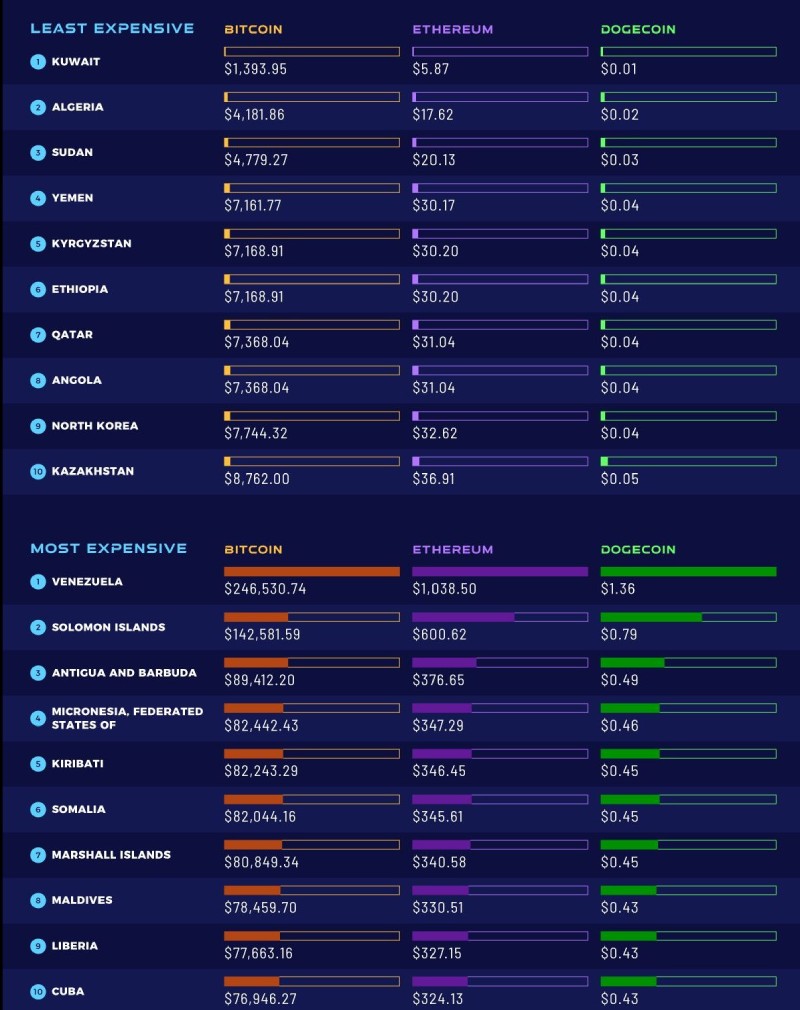Screen dimensions: 800x1010
Task: Click the number 1 badge beside Kuwait
Action: (x=38, y=62)
